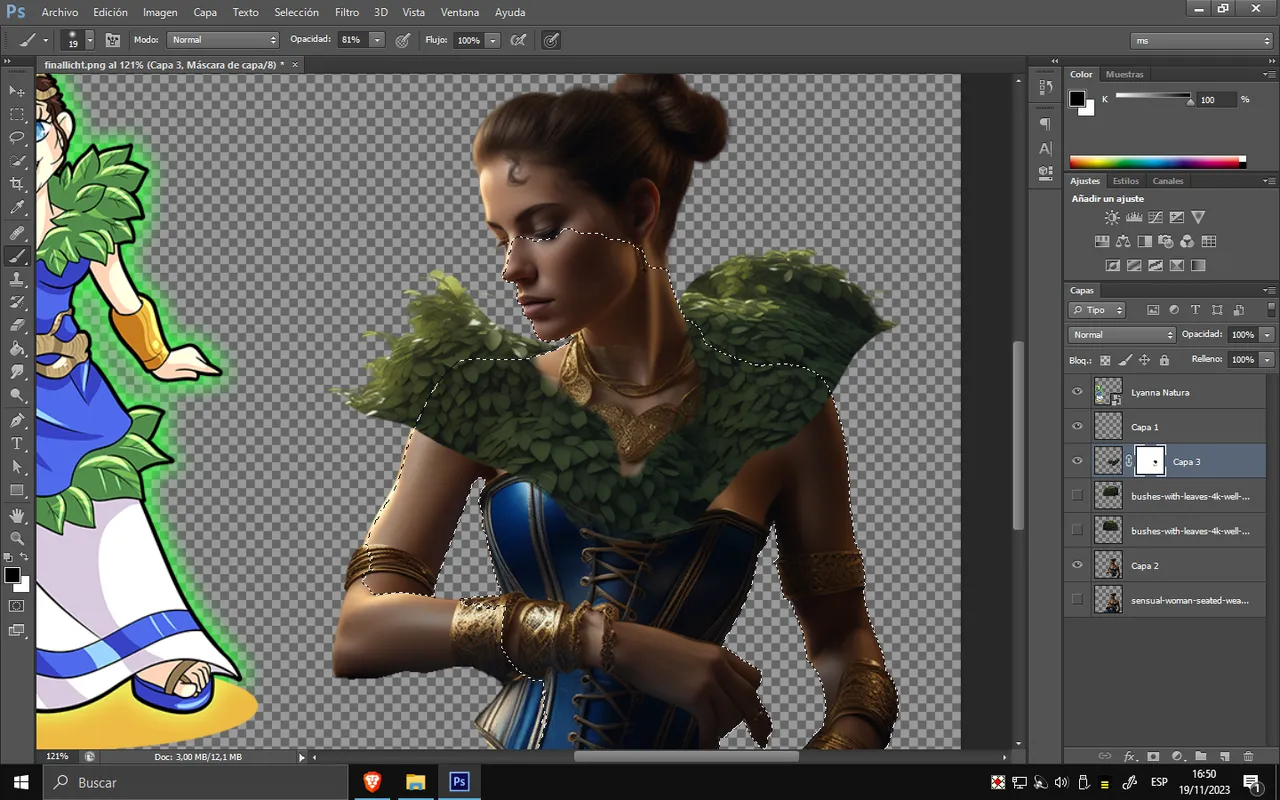
Task: Lock layer position
Action: pyautogui.click(x=1144, y=360)
